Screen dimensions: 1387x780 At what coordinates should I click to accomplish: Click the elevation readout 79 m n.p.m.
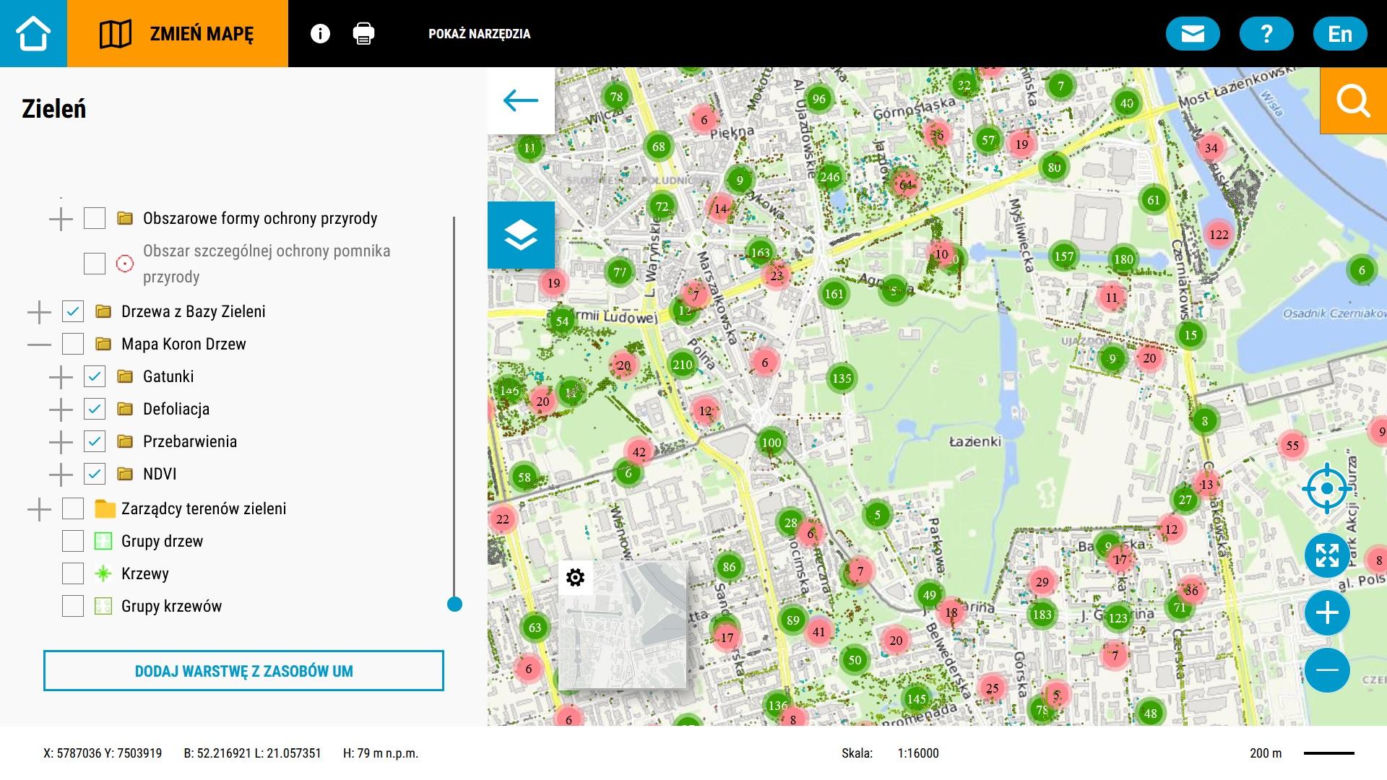click(x=381, y=753)
